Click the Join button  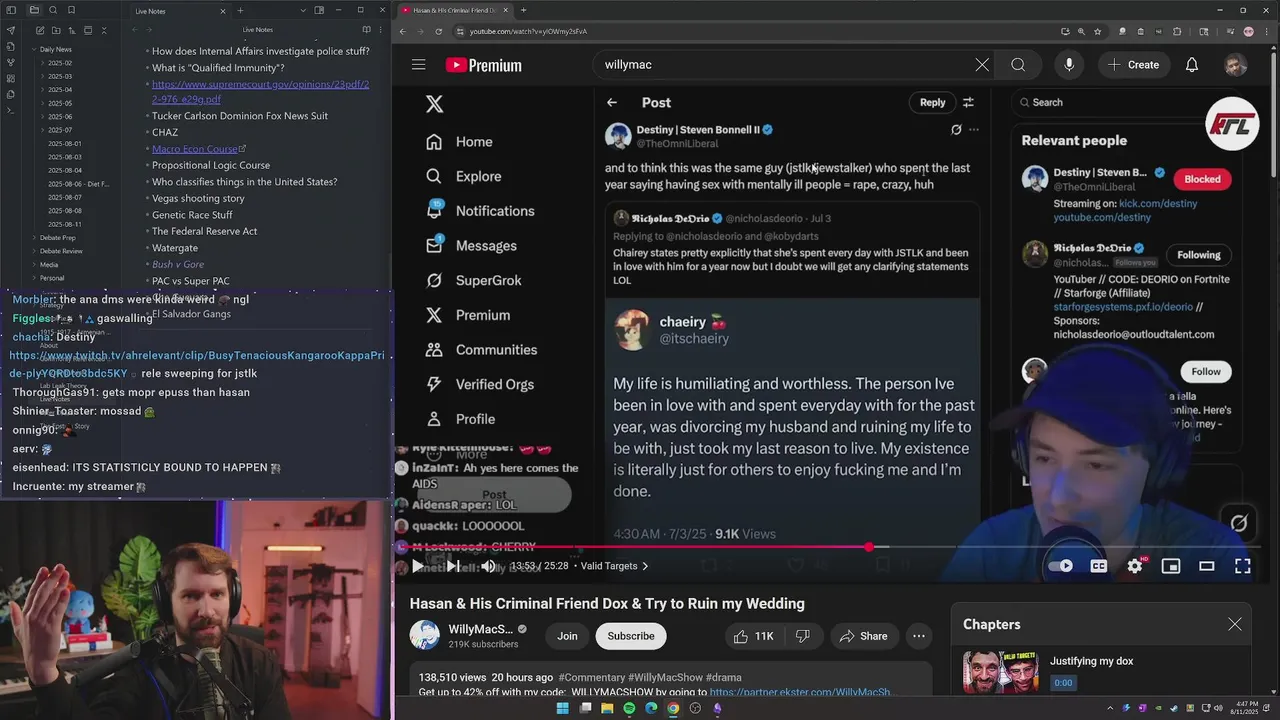click(x=567, y=636)
